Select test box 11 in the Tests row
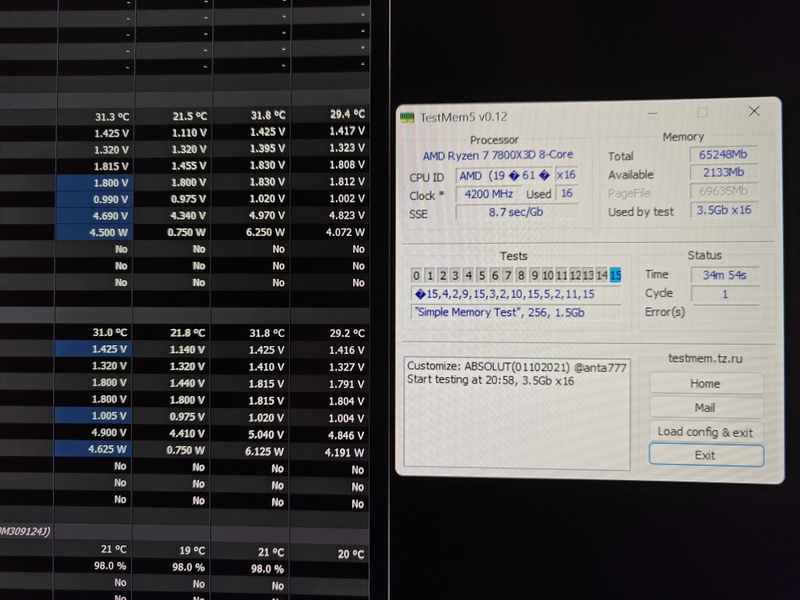 pos(561,276)
